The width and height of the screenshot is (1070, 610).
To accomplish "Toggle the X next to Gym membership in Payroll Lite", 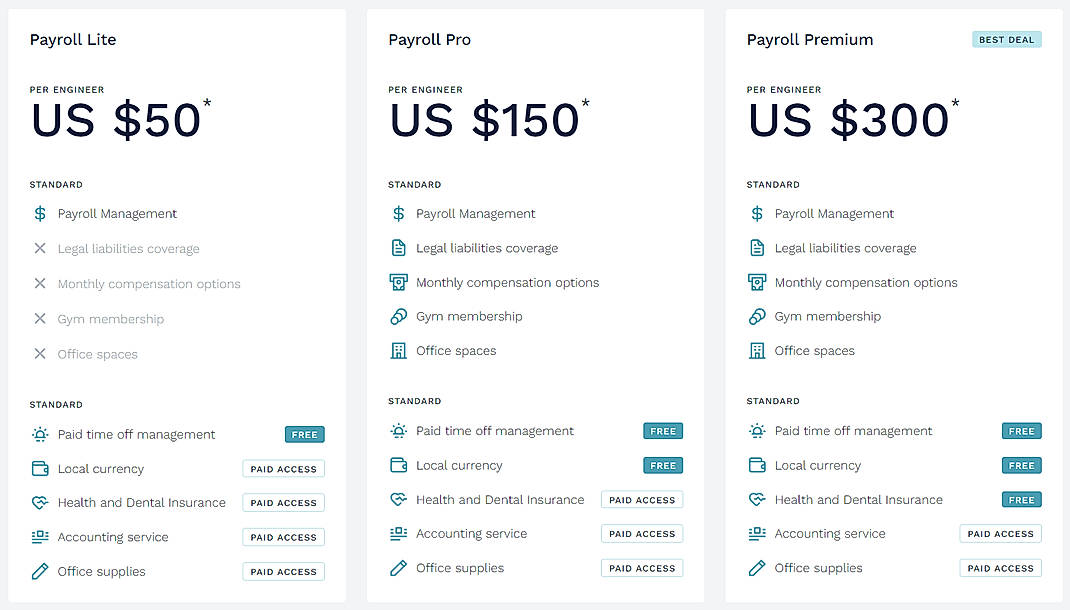I will pyautogui.click(x=40, y=318).
